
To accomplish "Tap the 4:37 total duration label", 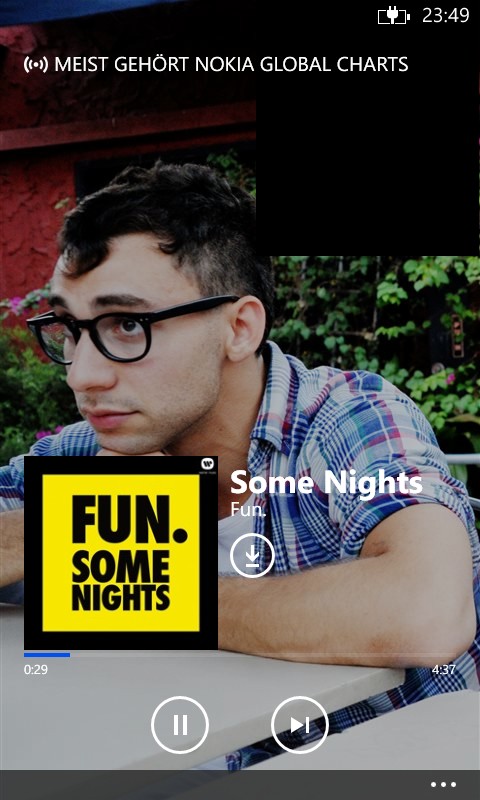I will (444, 669).
